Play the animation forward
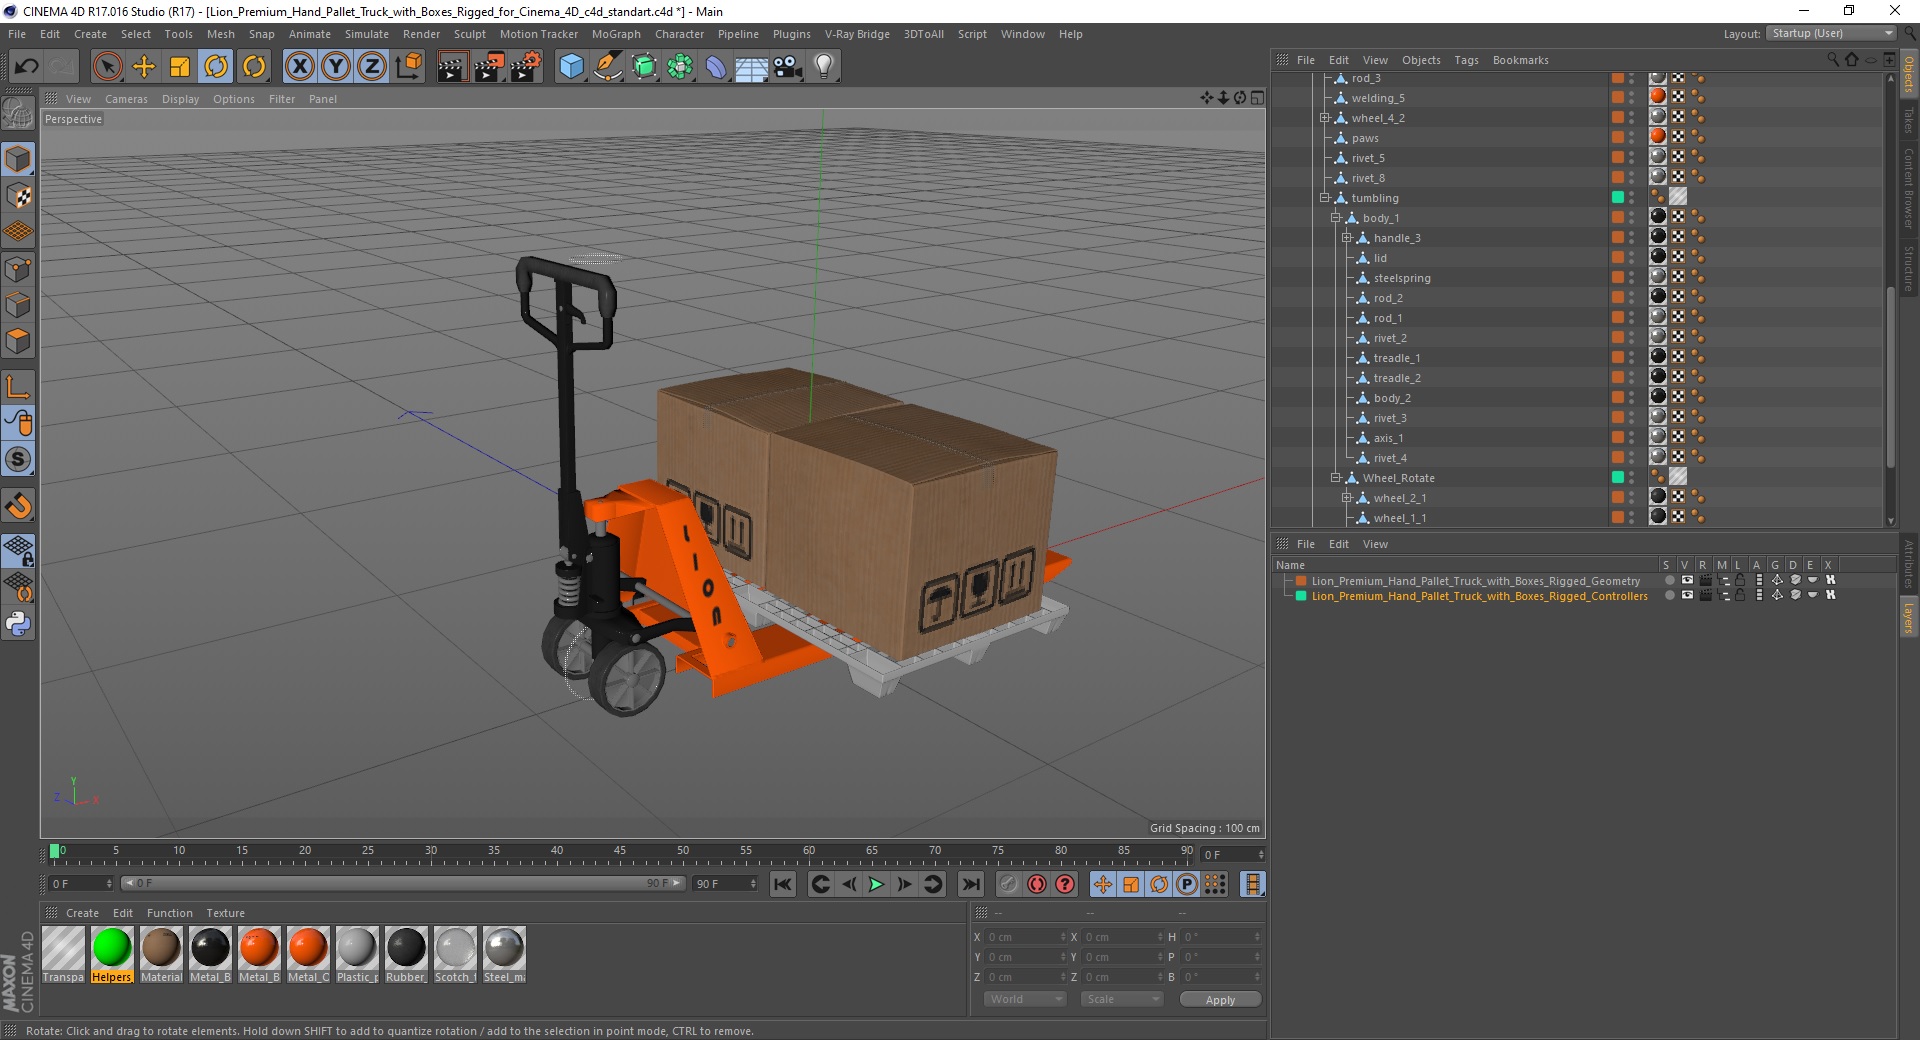 pos(876,884)
